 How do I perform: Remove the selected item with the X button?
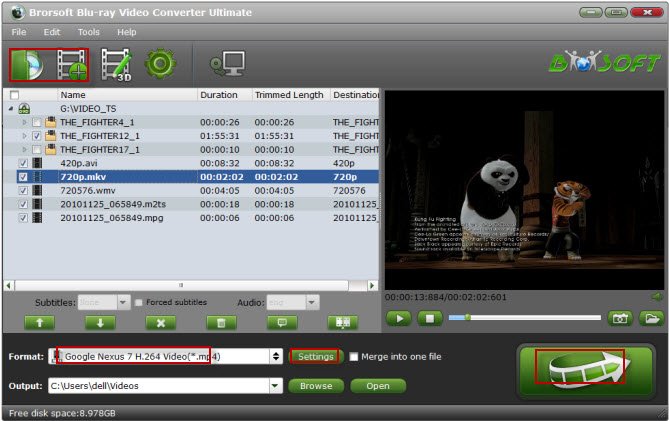[x=161, y=323]
